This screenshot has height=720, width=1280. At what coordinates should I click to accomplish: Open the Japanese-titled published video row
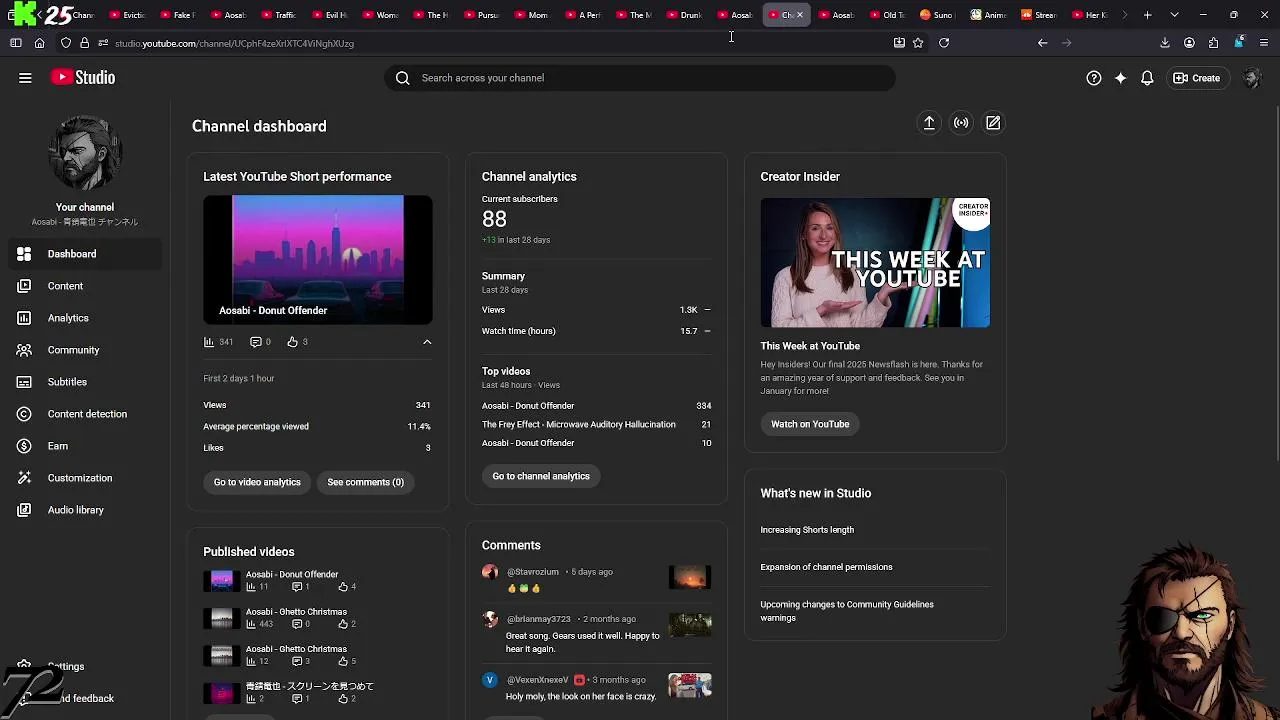click(x=318, y=692)
